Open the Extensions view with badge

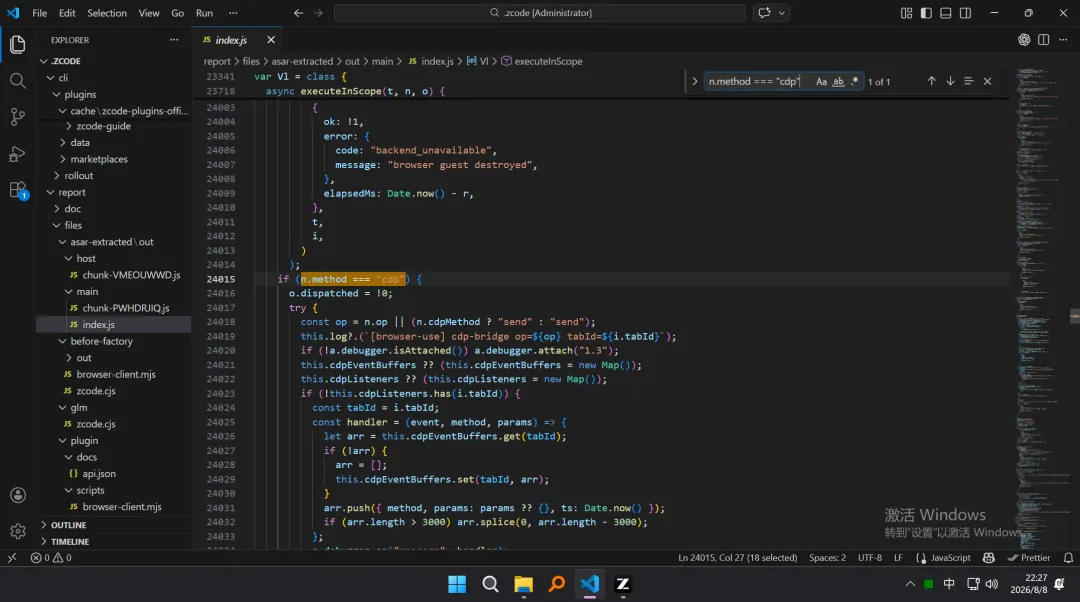tap(18, 190)
